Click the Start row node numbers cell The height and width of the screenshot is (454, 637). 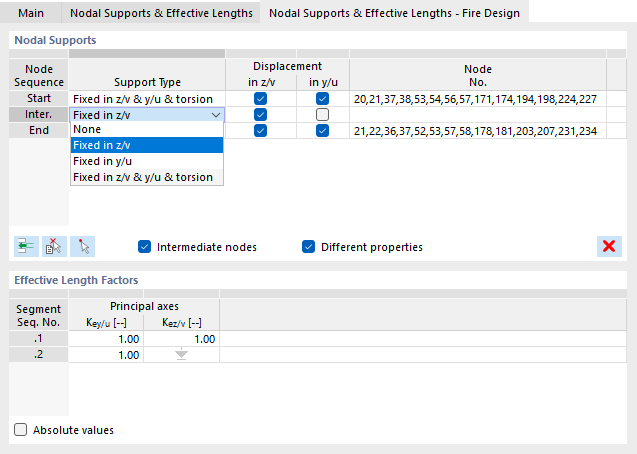pyautogui.click(x=477, y=99)
